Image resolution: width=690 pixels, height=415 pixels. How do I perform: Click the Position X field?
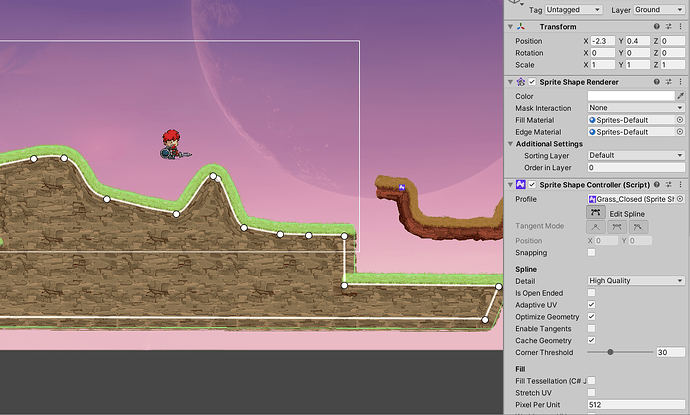(602, 41)
